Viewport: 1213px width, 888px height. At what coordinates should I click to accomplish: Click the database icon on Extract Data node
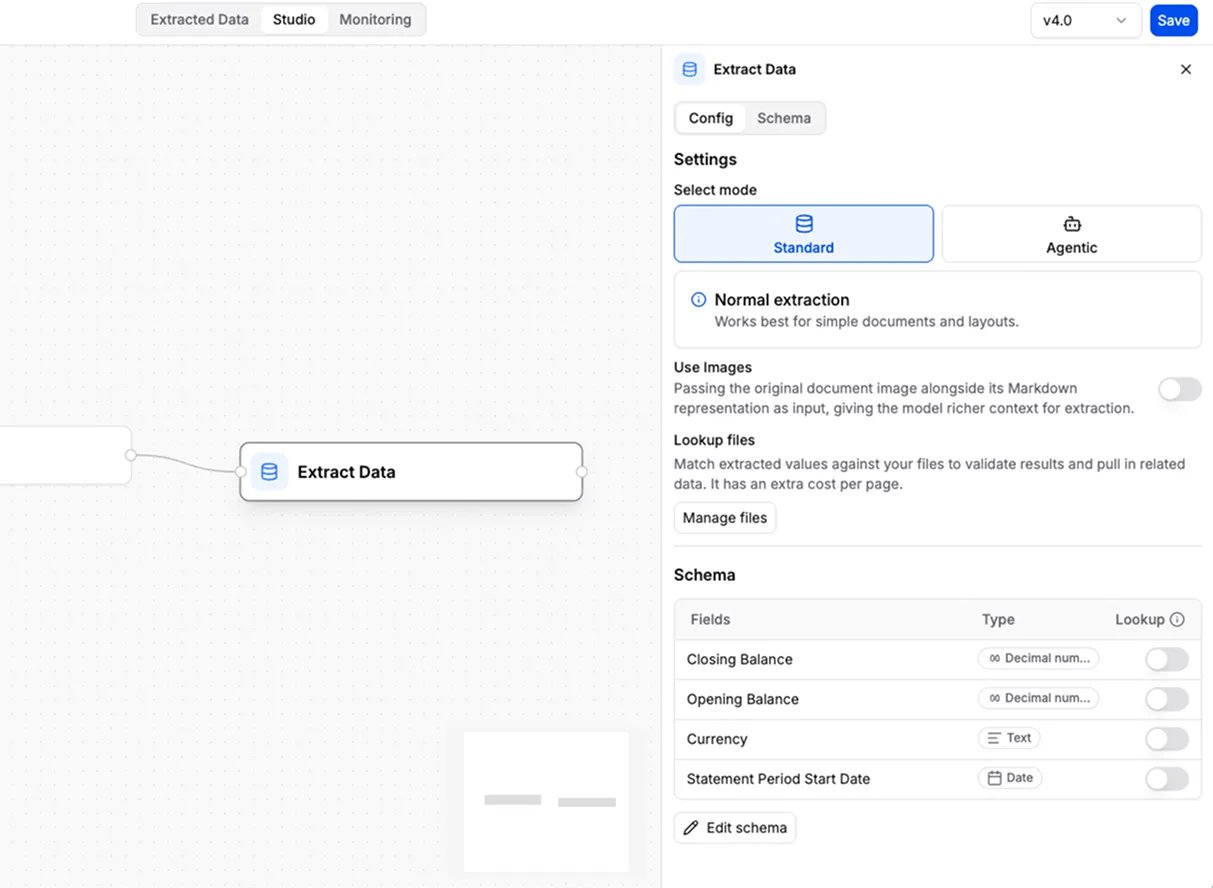click(x=269, y=472)
